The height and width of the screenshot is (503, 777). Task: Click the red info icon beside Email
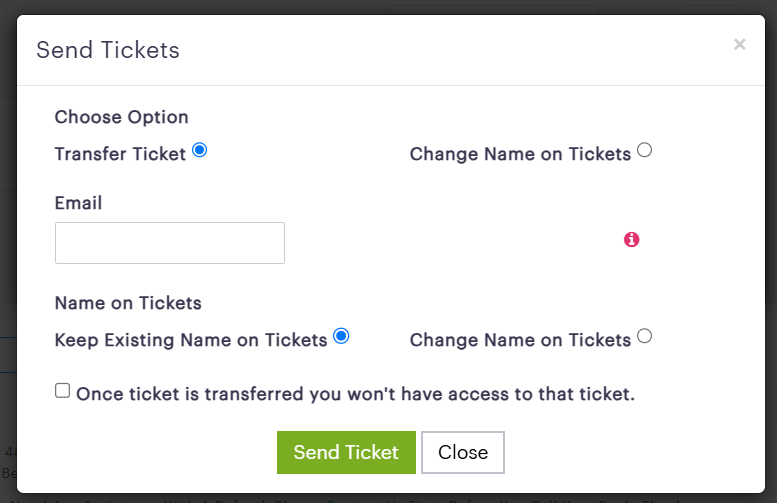(631, 239)
